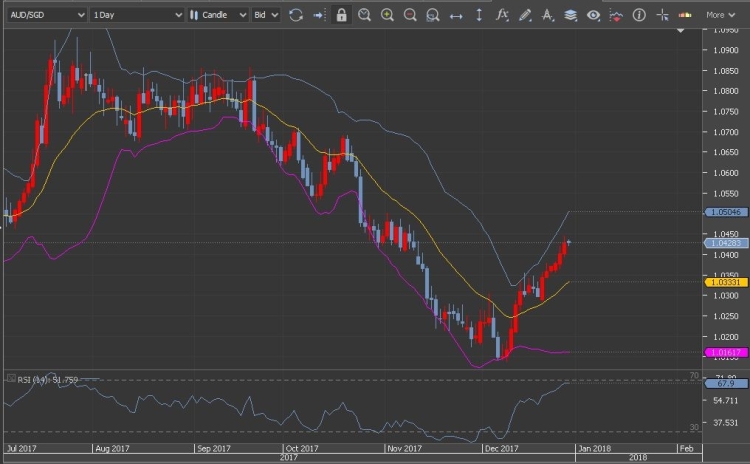Select the text annotation tool
The width and height of the screenshot is (750, 464).
[548, 15]
